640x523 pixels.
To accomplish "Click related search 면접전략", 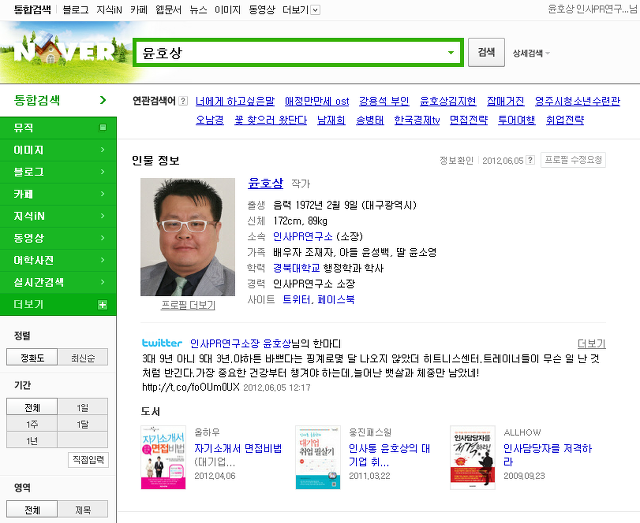I will (x=469, y=120).
